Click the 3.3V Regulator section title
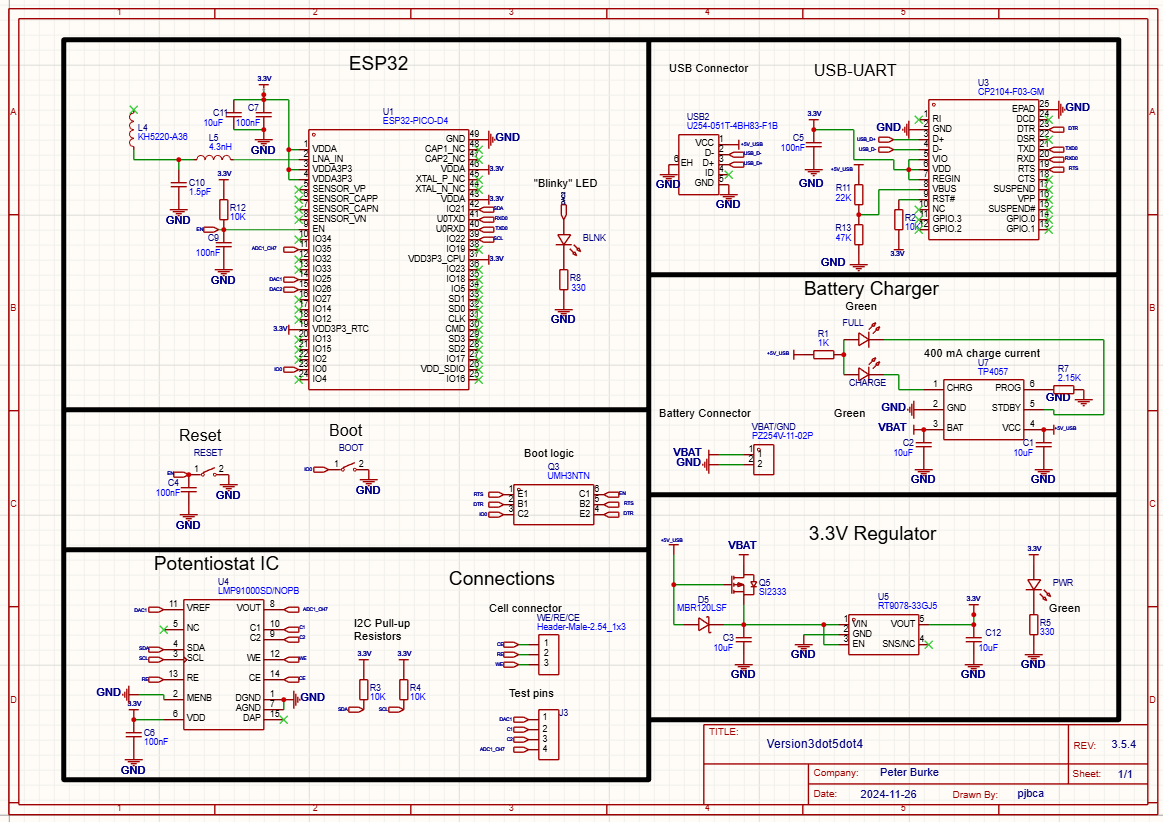This screenshot has width=1163, height=822. [872, 533]
